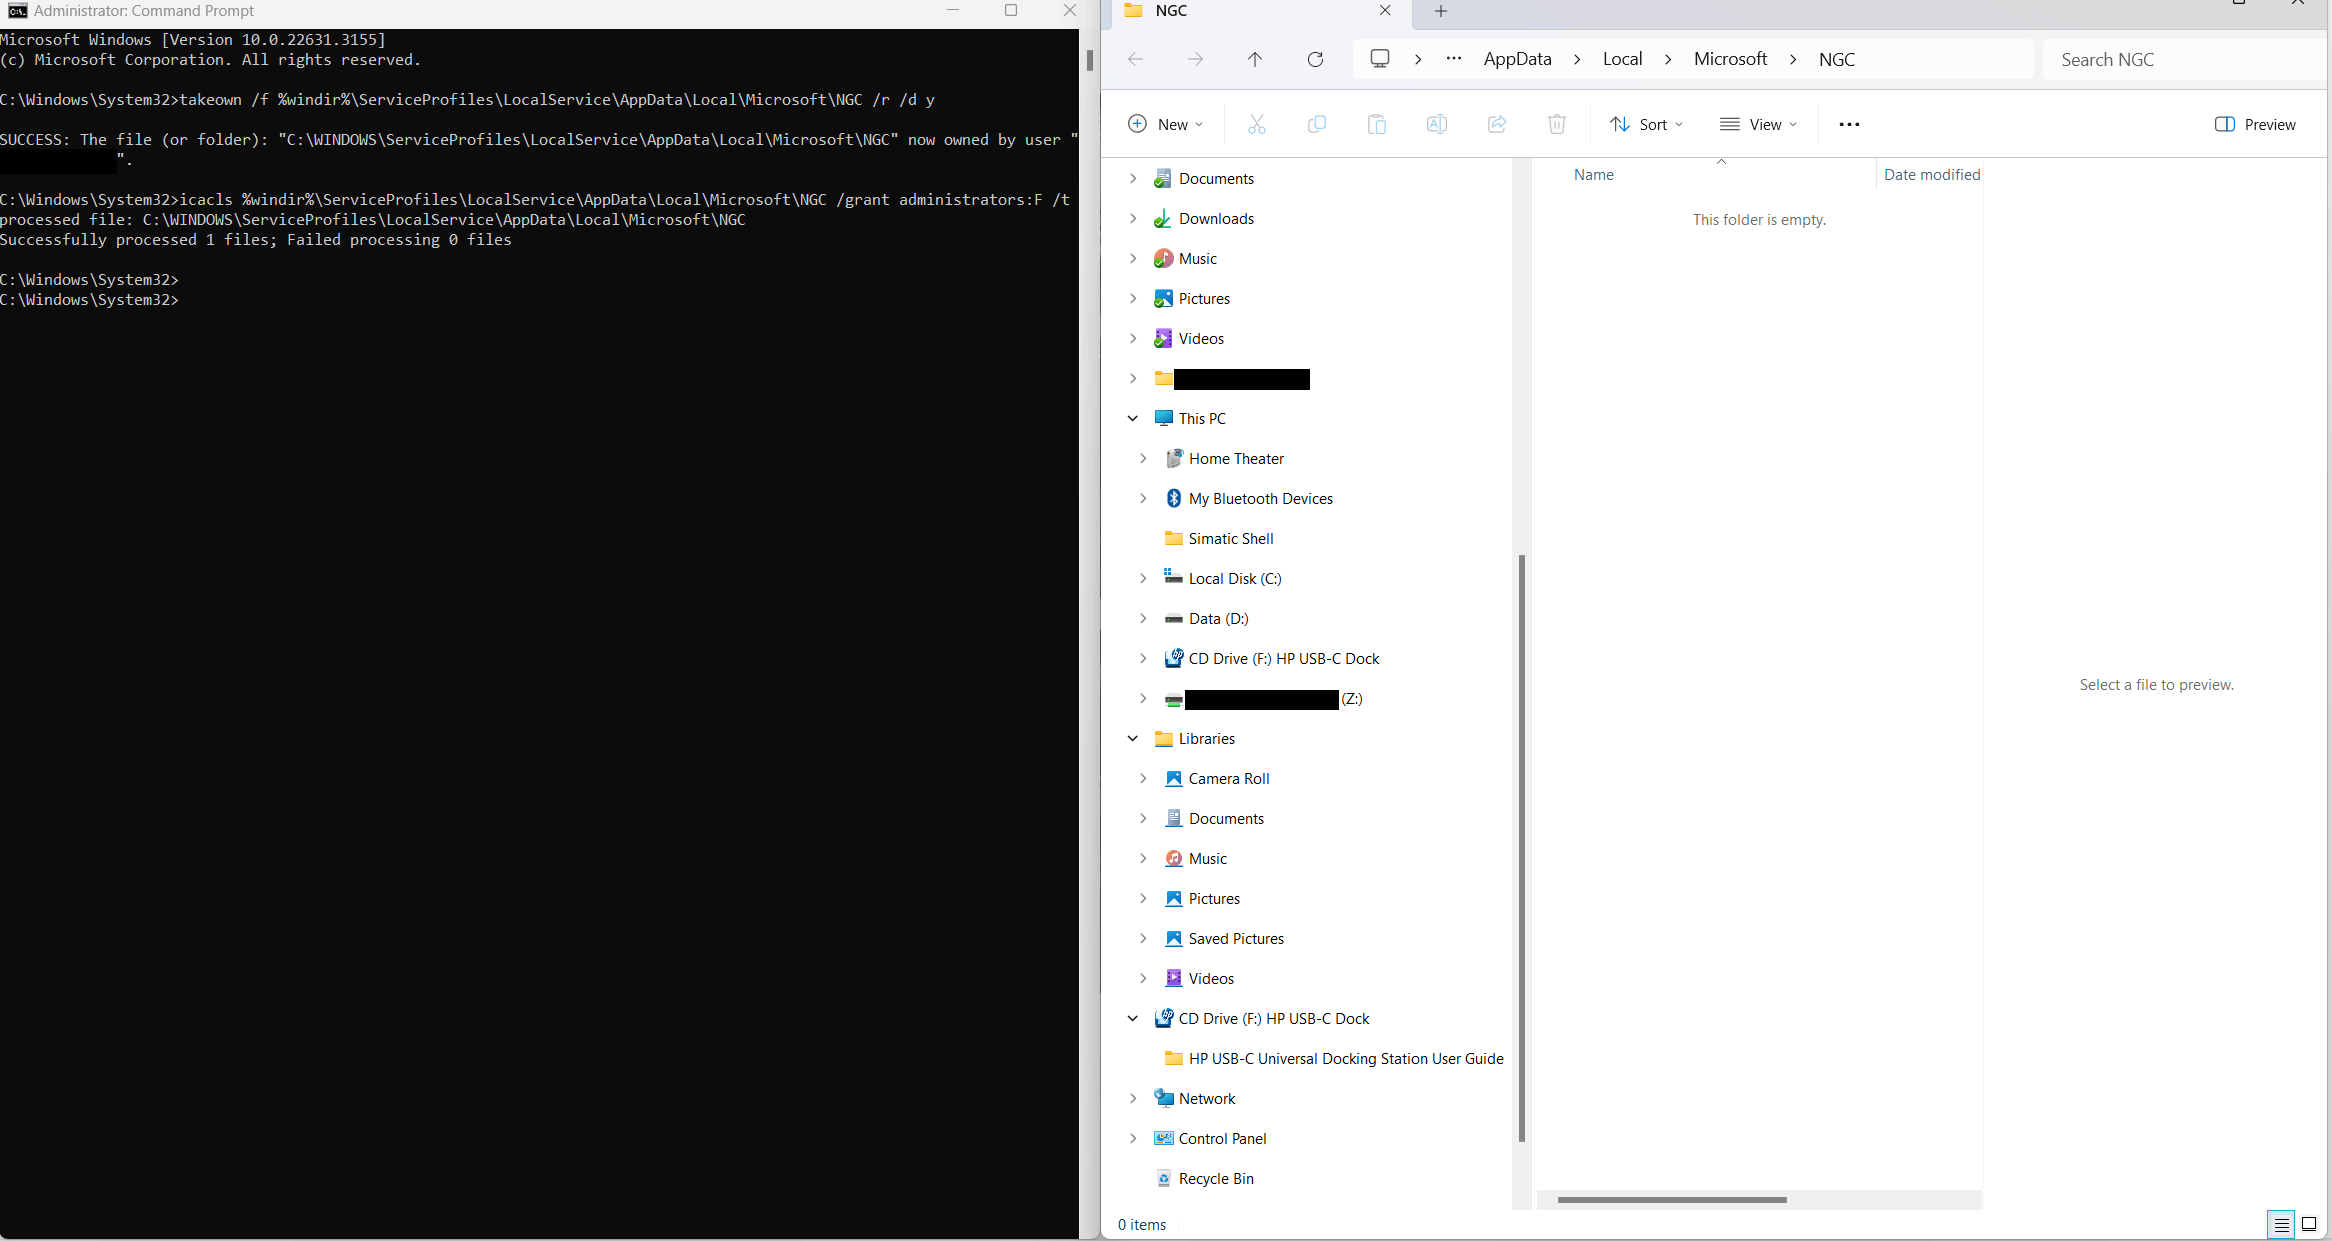Switch to large thumbnails view icon

2309,1224
